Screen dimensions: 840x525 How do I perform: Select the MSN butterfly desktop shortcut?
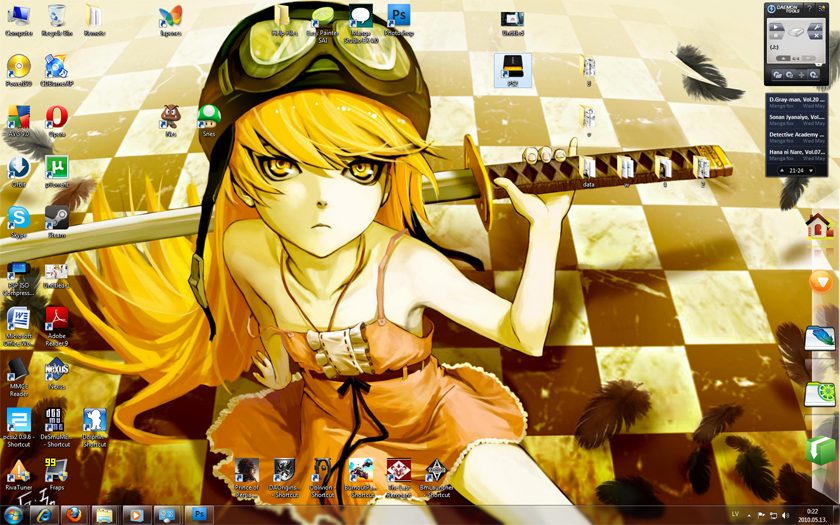pos(170,20)
